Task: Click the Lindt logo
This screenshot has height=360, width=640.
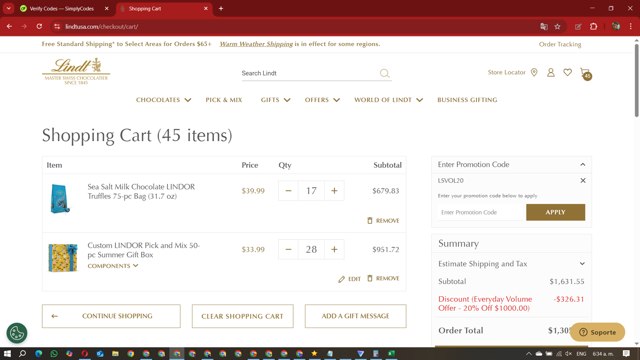Action: 76,71
